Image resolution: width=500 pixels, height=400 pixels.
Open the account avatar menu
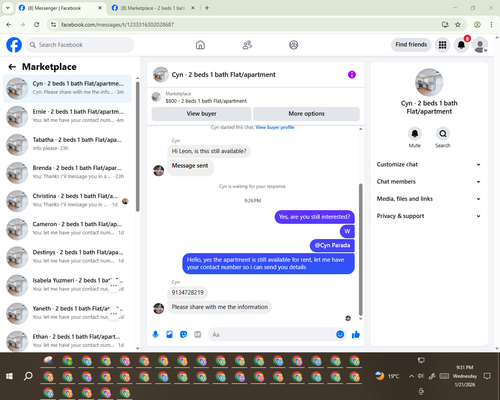coord(480,45)
